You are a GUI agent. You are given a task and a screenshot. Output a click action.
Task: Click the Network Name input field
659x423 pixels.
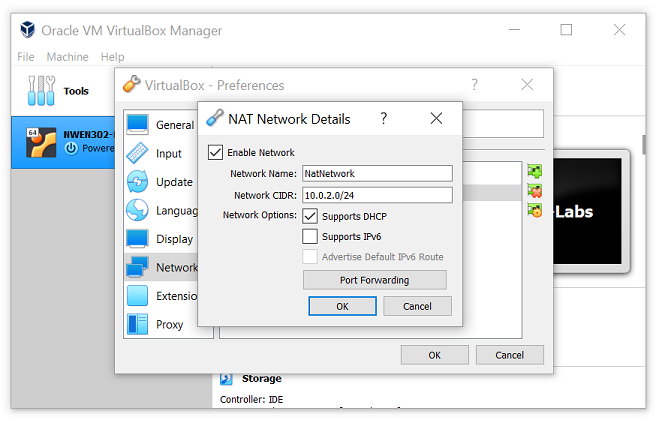coord(377,173)
